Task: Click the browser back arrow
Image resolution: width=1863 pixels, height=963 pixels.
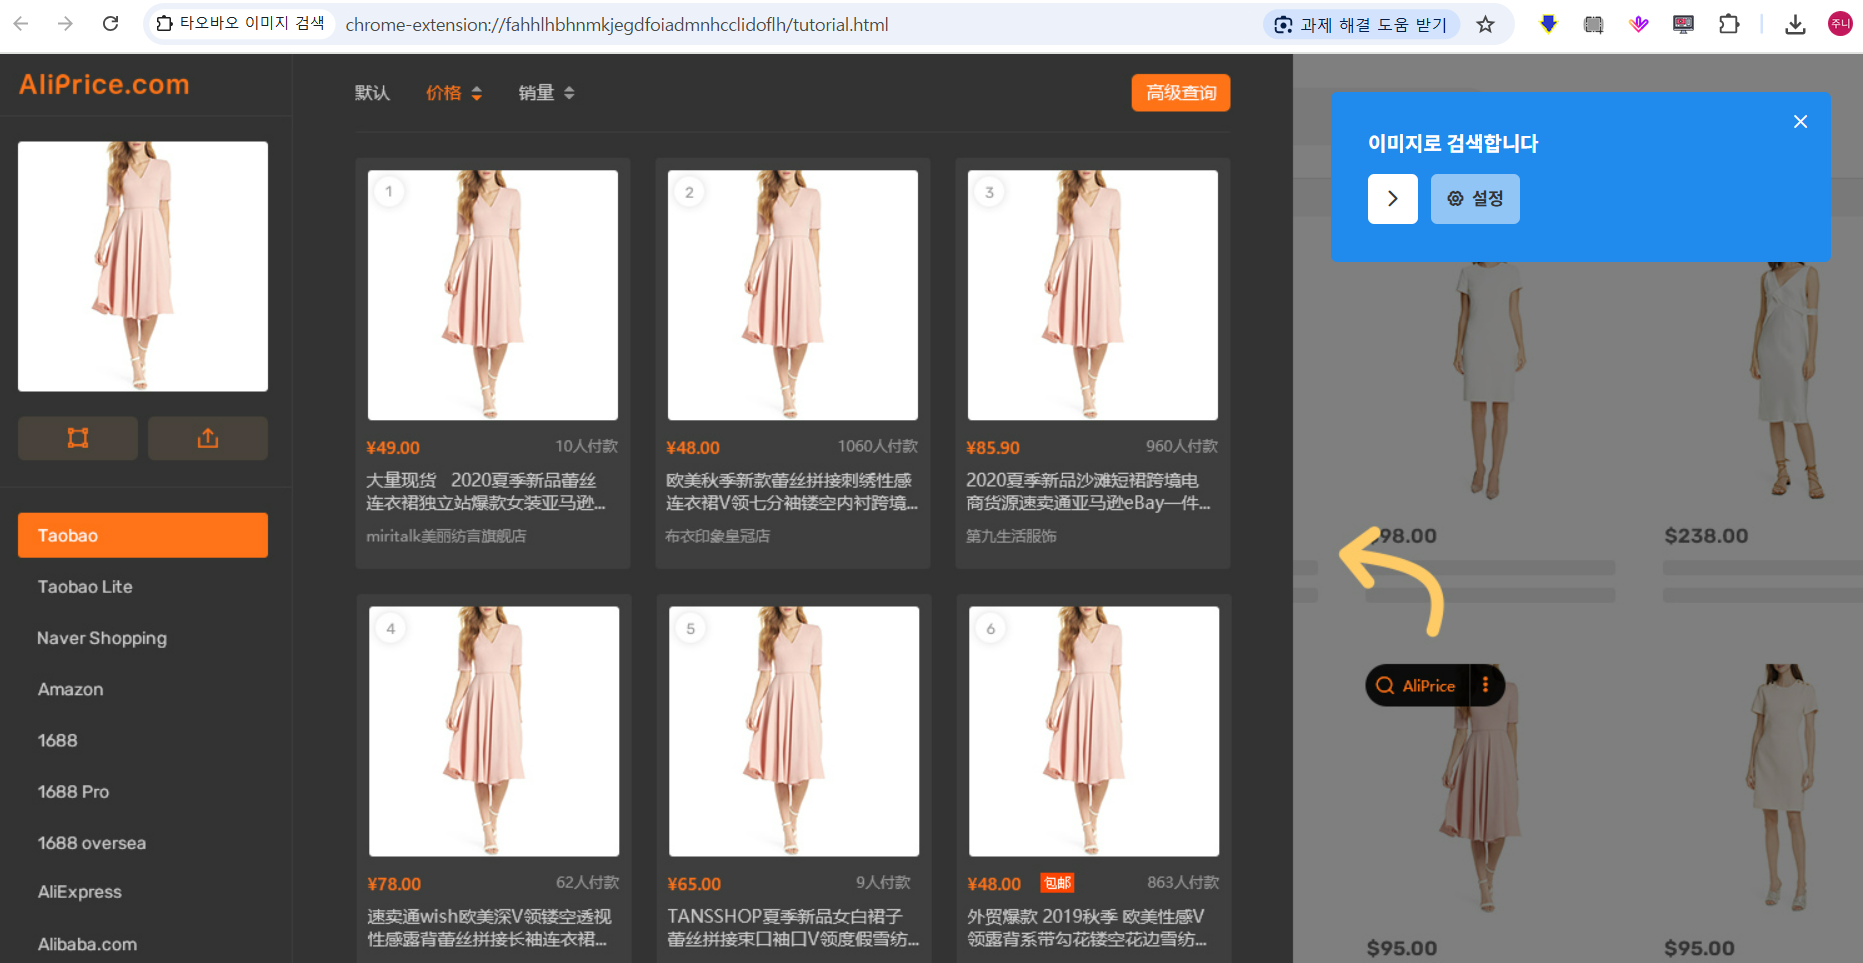Action: coord(21,24)
